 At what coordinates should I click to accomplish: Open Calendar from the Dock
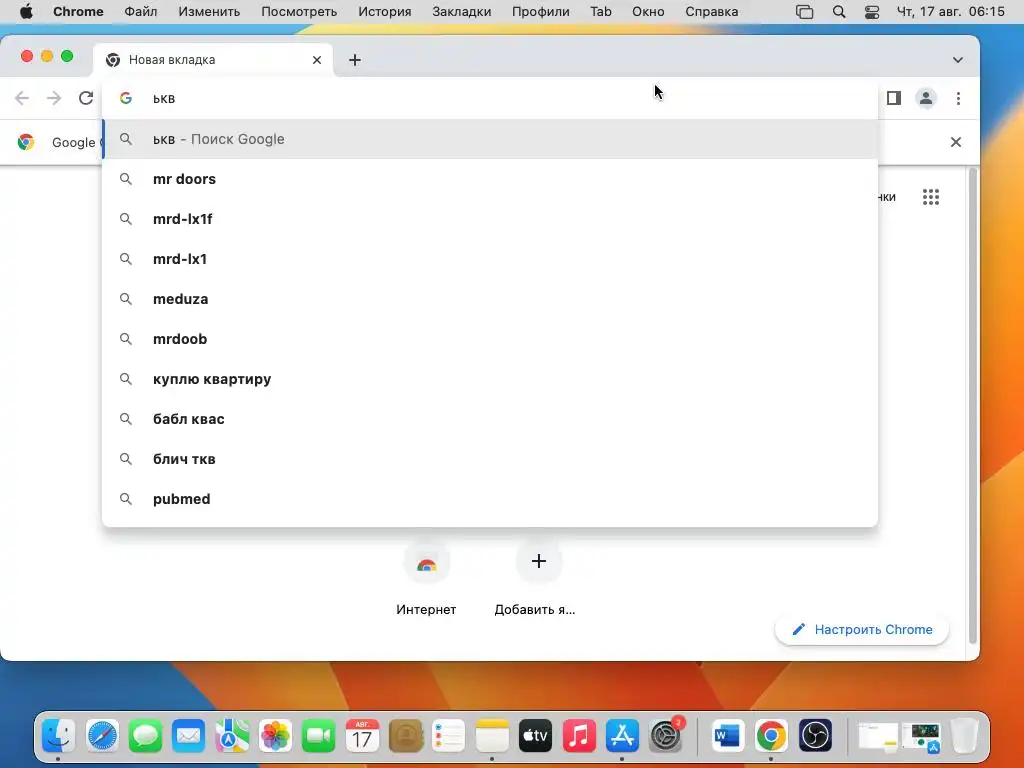362,736
